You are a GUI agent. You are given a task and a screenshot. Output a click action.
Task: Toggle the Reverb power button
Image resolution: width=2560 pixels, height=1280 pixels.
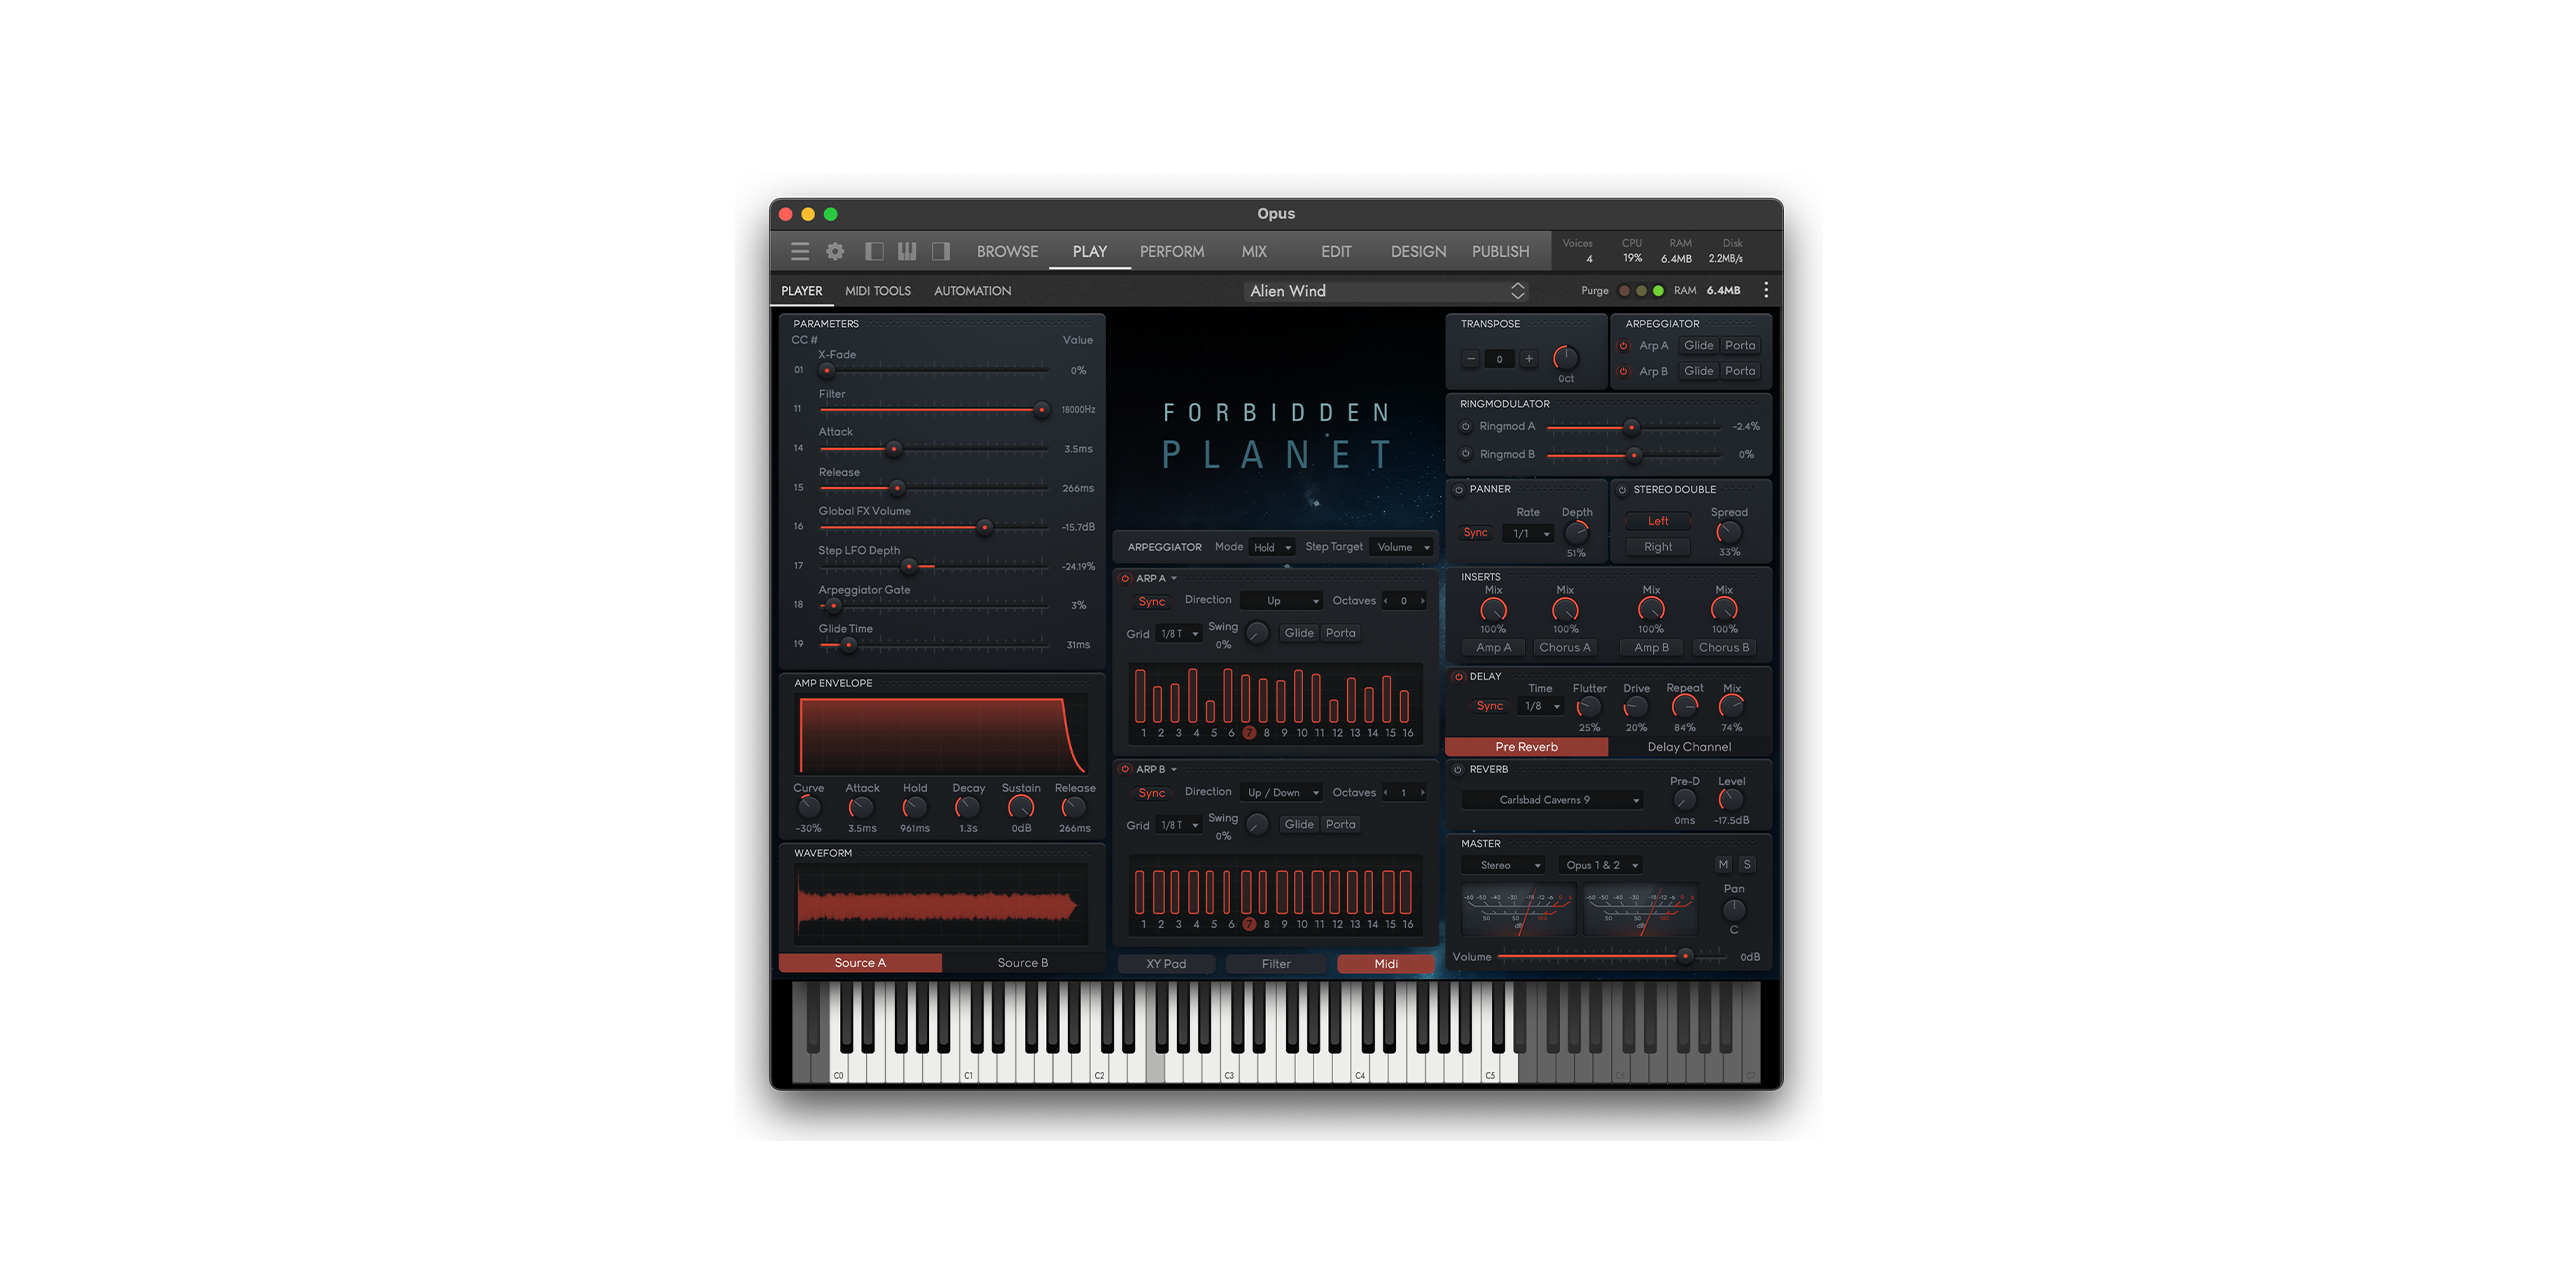click(x=1458, y=769)
